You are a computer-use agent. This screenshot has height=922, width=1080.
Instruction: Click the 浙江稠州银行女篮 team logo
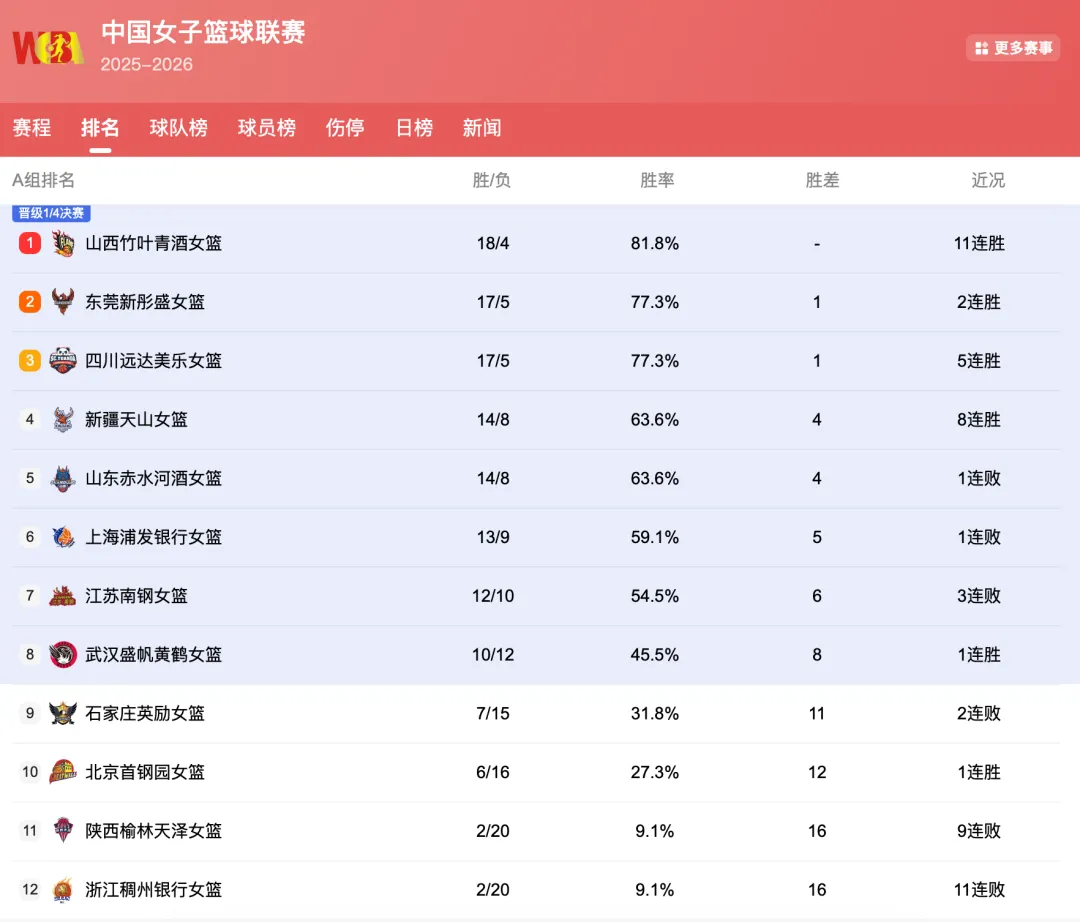click(x=63, y=890)
